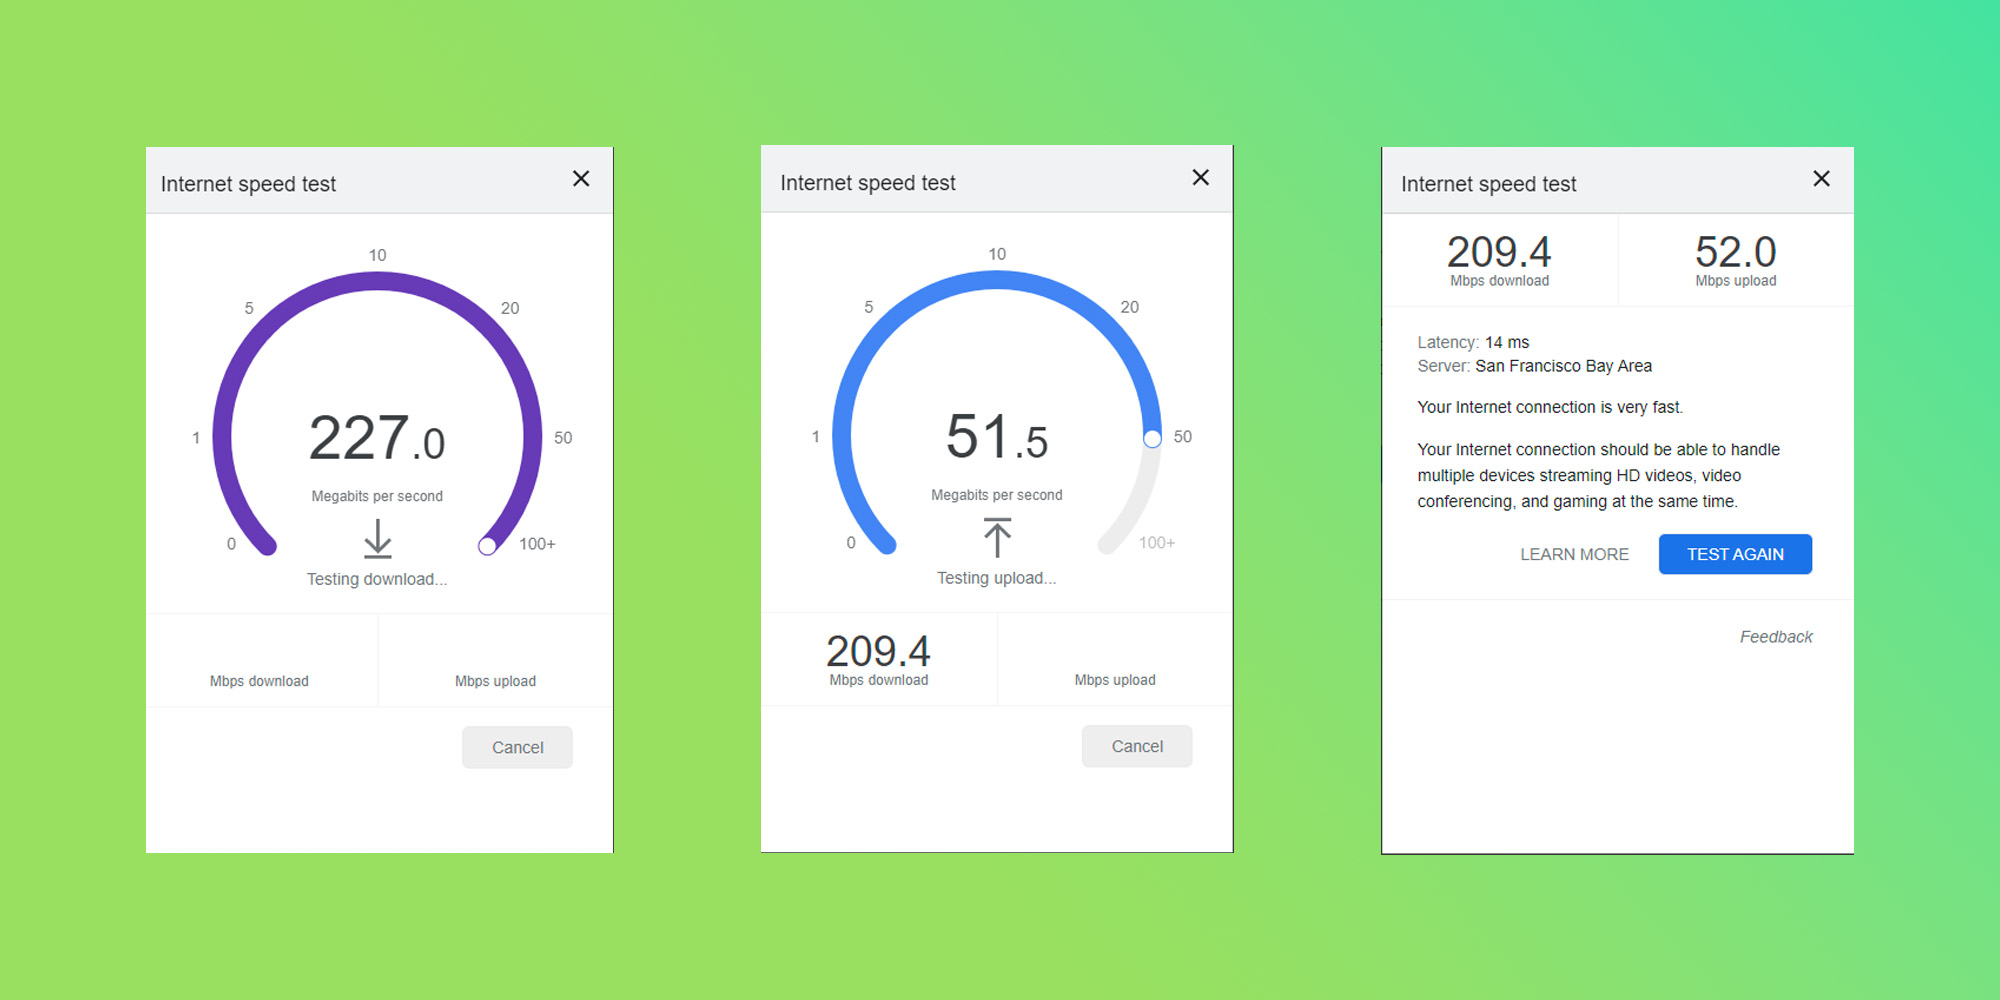Click the 100+ gauge endpoint marker
2000x1000 pixels.
click(489, 544)
